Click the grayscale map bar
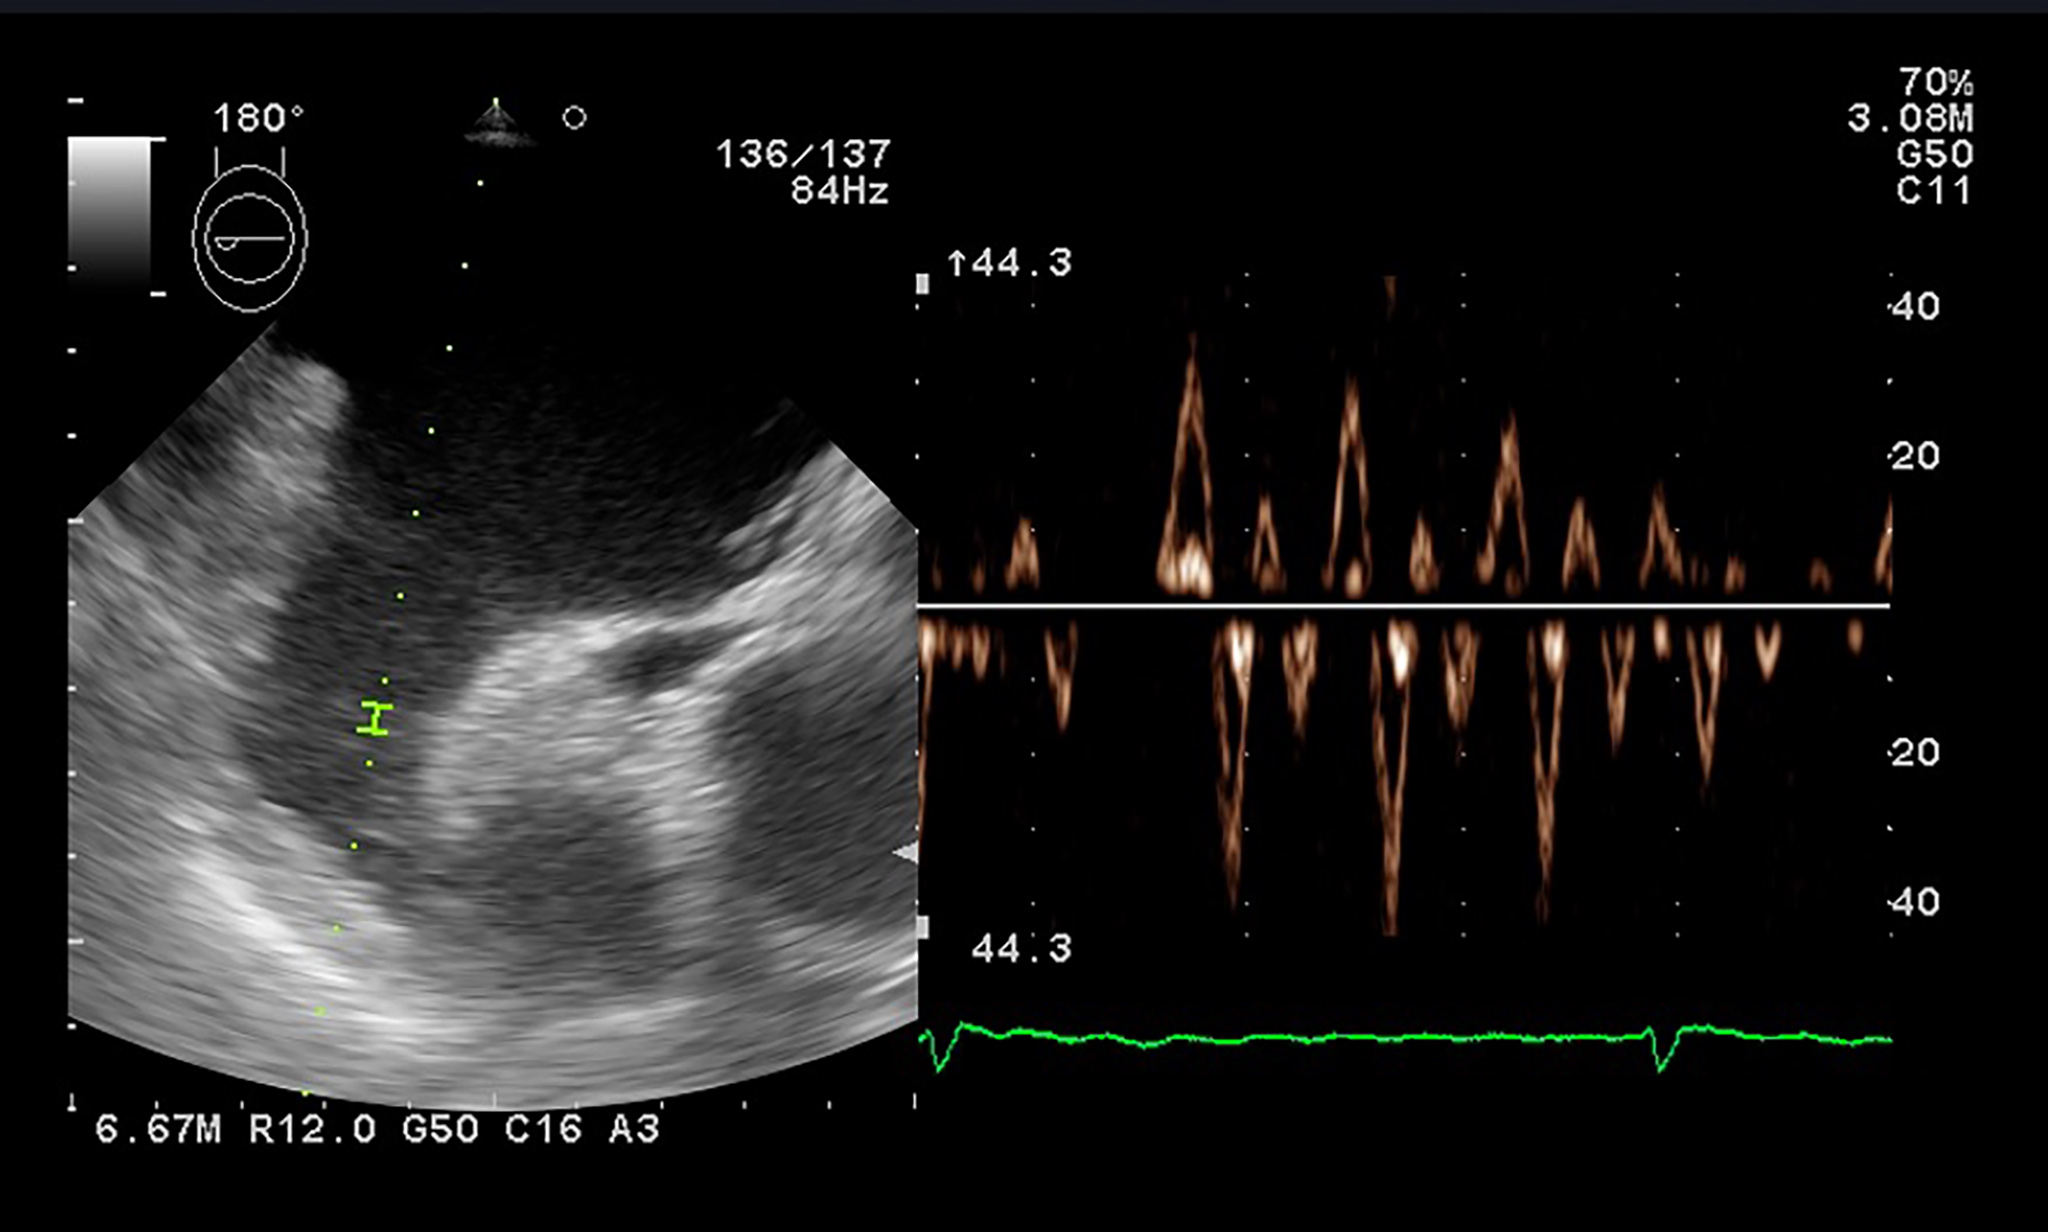 click(x=109, y=212)
